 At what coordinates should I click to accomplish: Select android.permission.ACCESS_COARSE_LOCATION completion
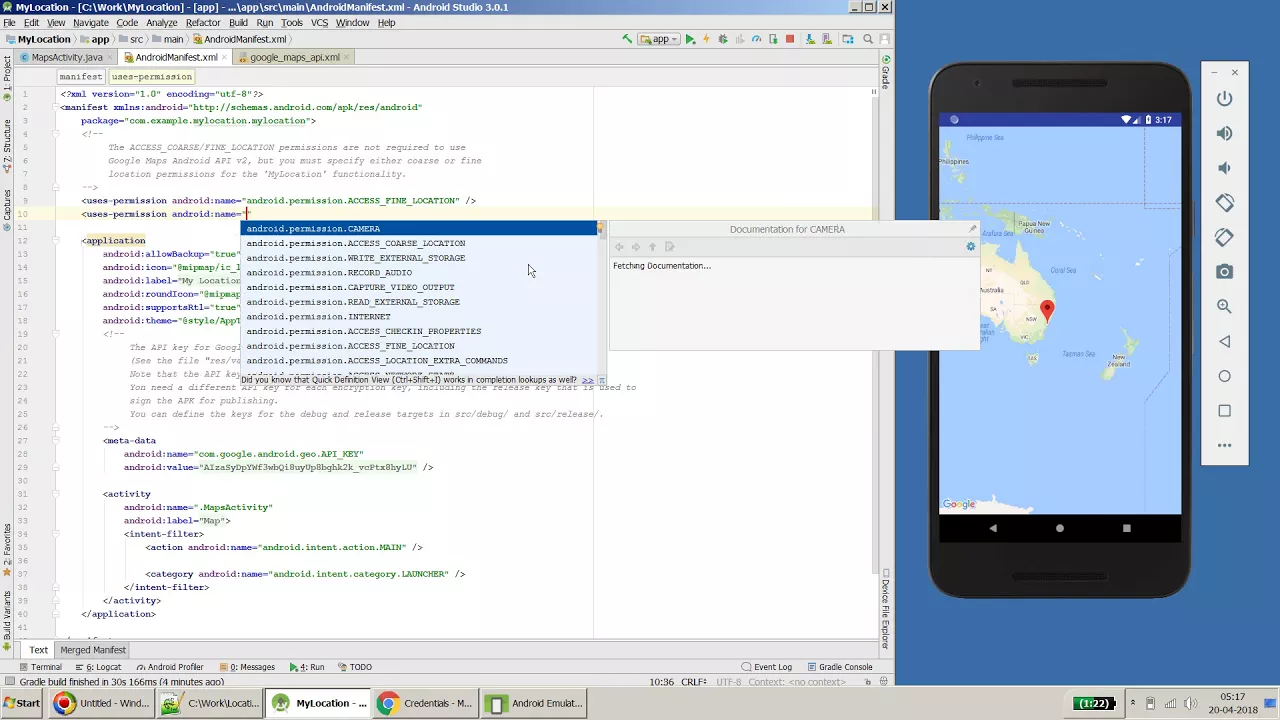[x=419, y=243]
